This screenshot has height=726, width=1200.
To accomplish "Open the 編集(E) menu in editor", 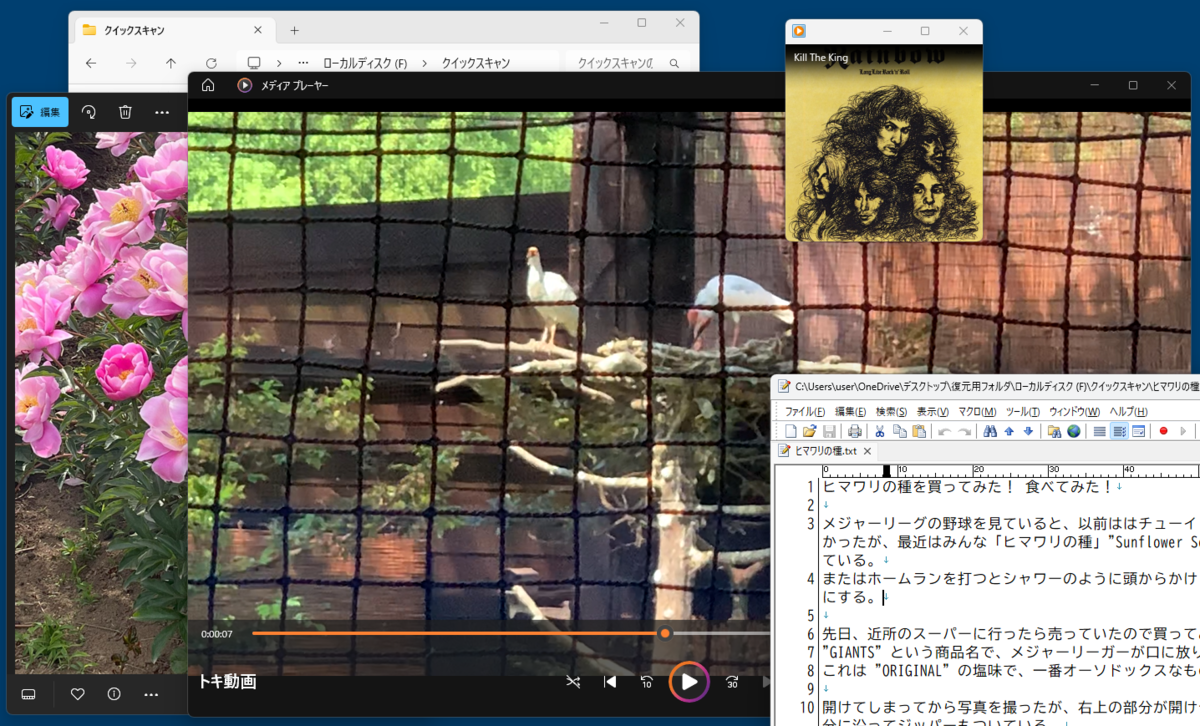I will (851, 411).
